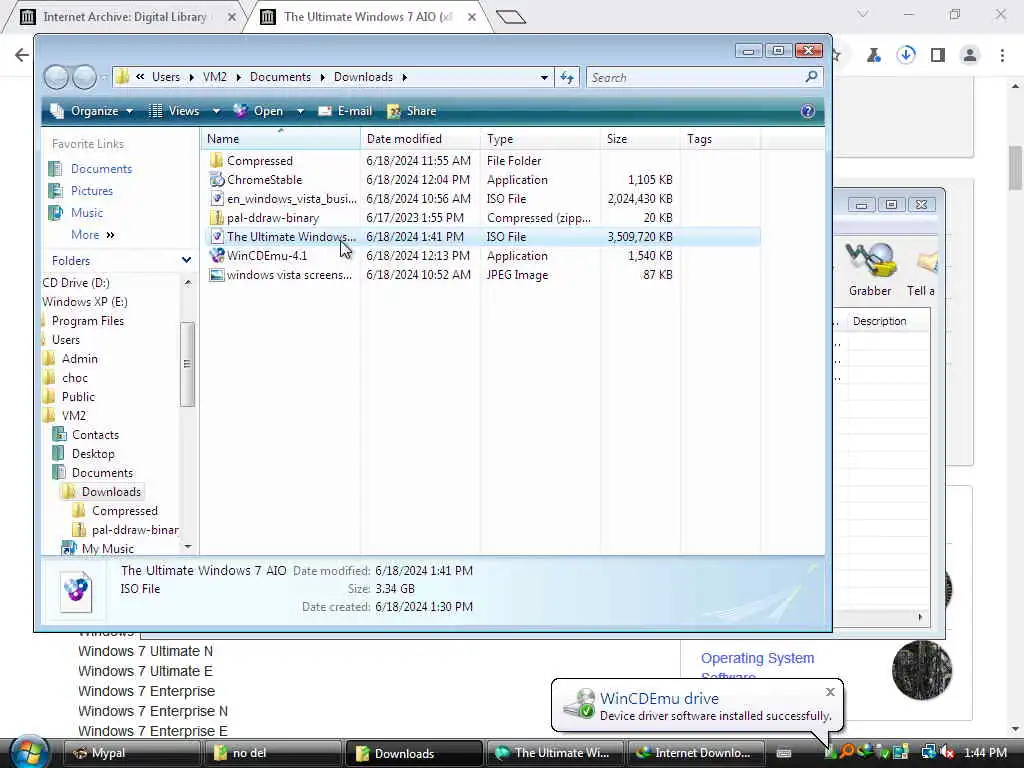The image size is (1024, 768).
Task: Open the address bar history dropdown
Action: point(544,77)
